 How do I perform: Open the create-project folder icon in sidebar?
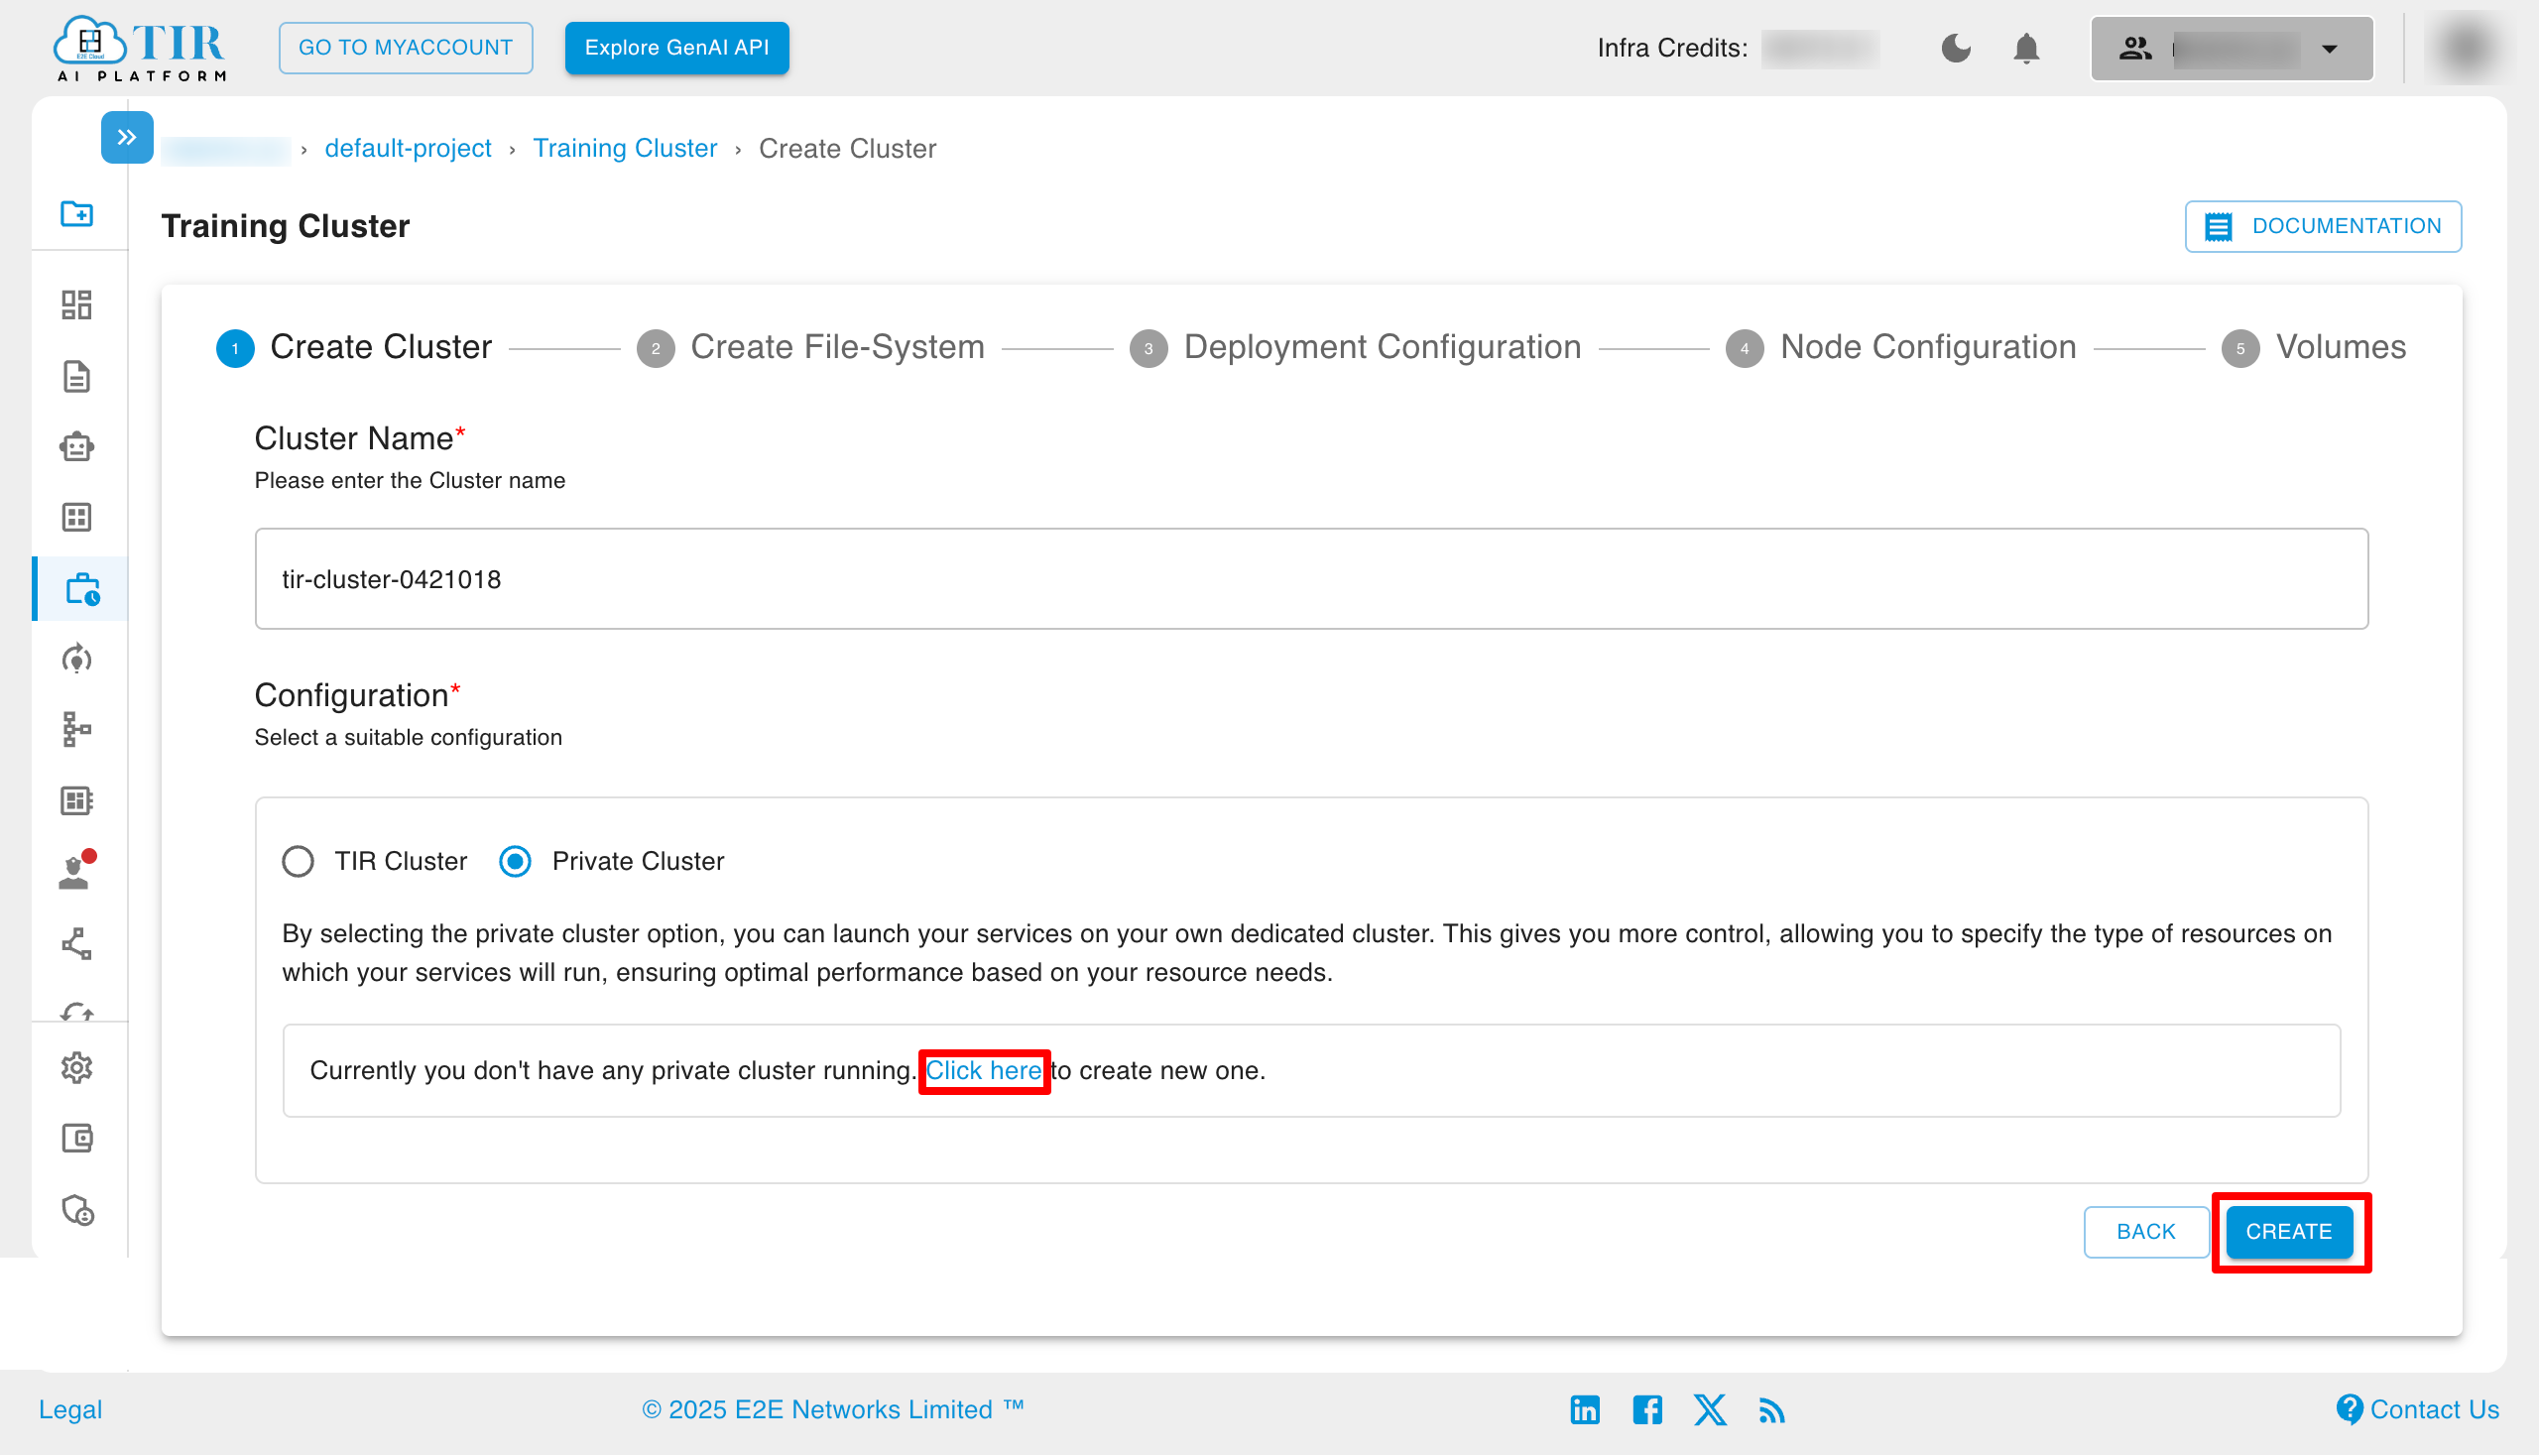pos(77,214)
